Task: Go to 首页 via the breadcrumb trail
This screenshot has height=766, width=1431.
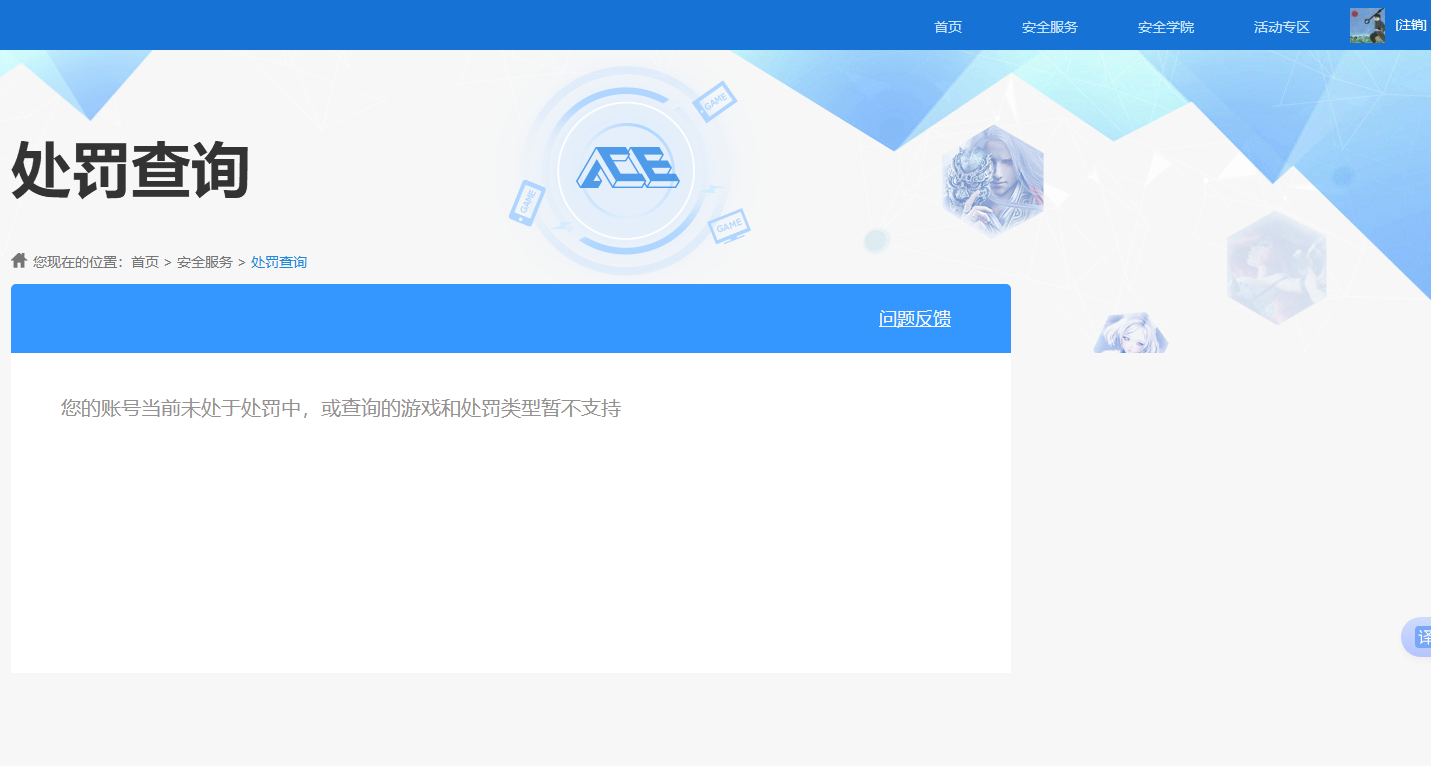Action: (x=146, y=261)
